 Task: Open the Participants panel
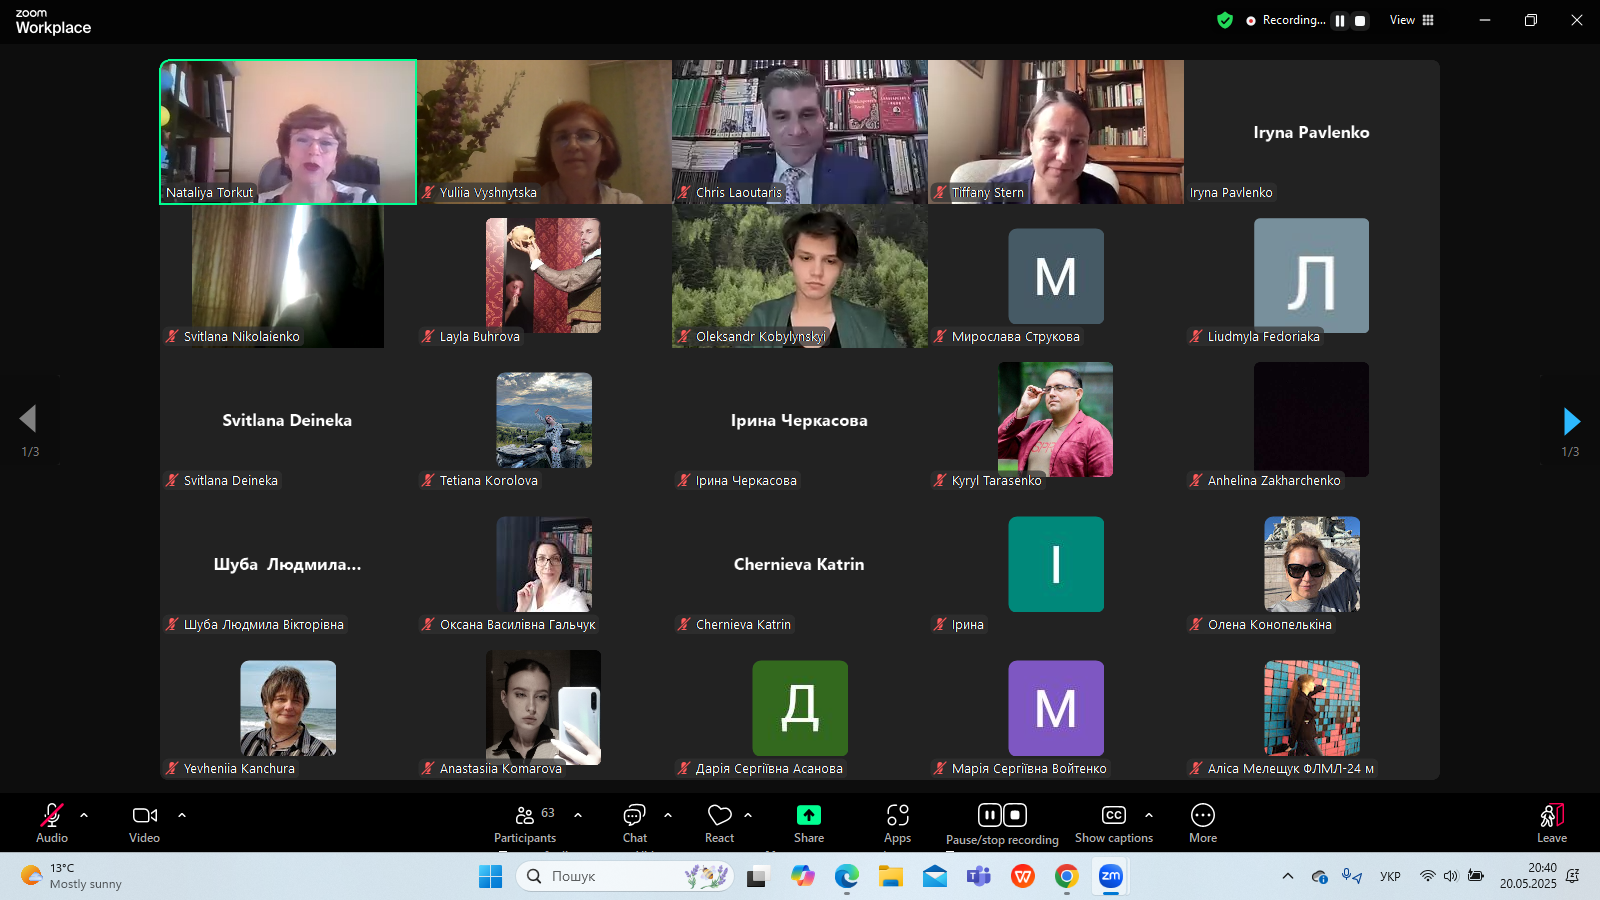coord(525,823)
